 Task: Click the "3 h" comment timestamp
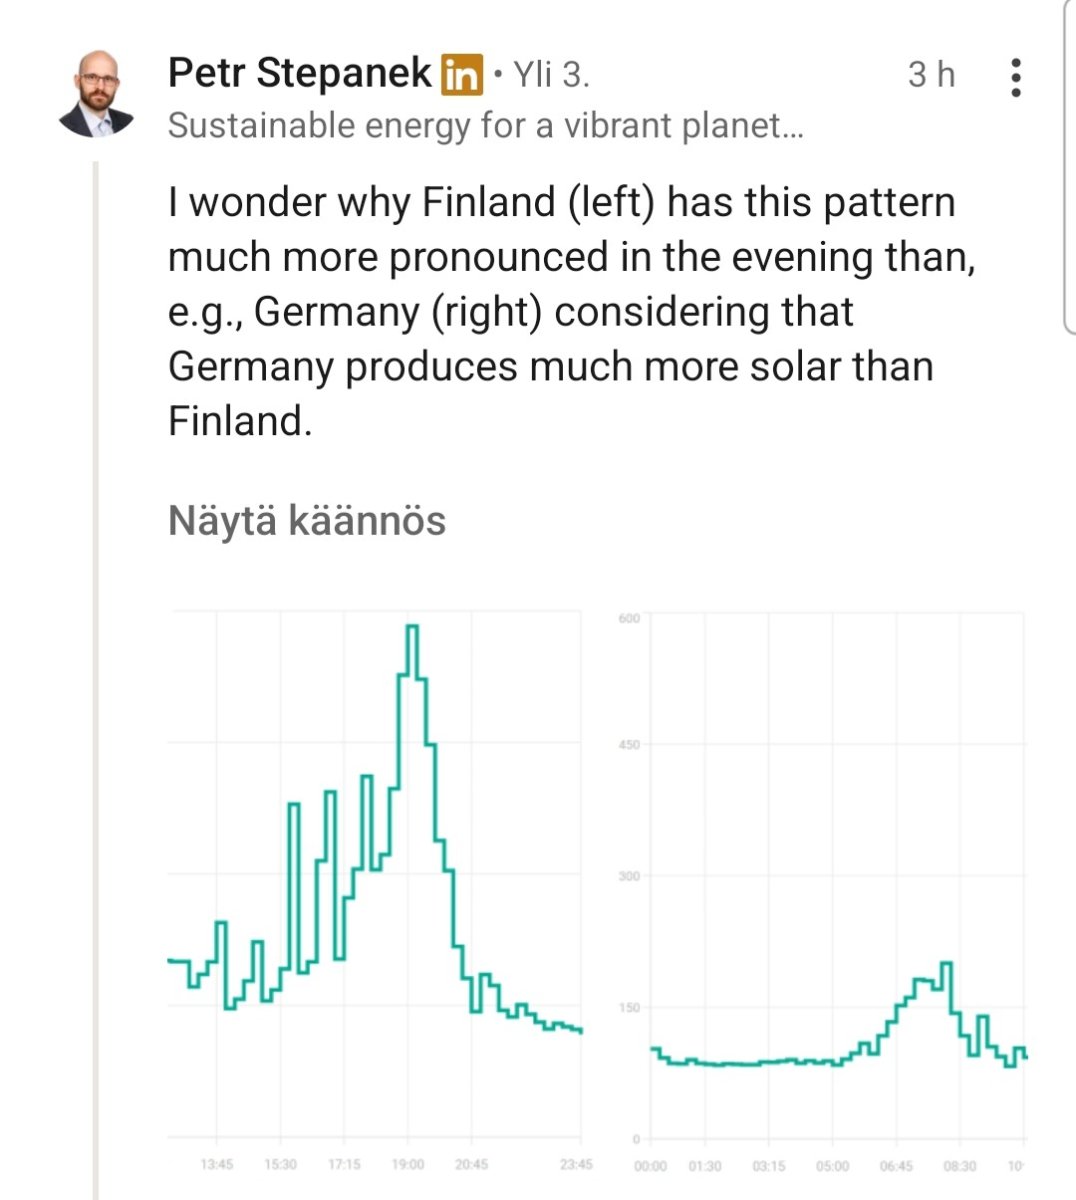[931, 75]
